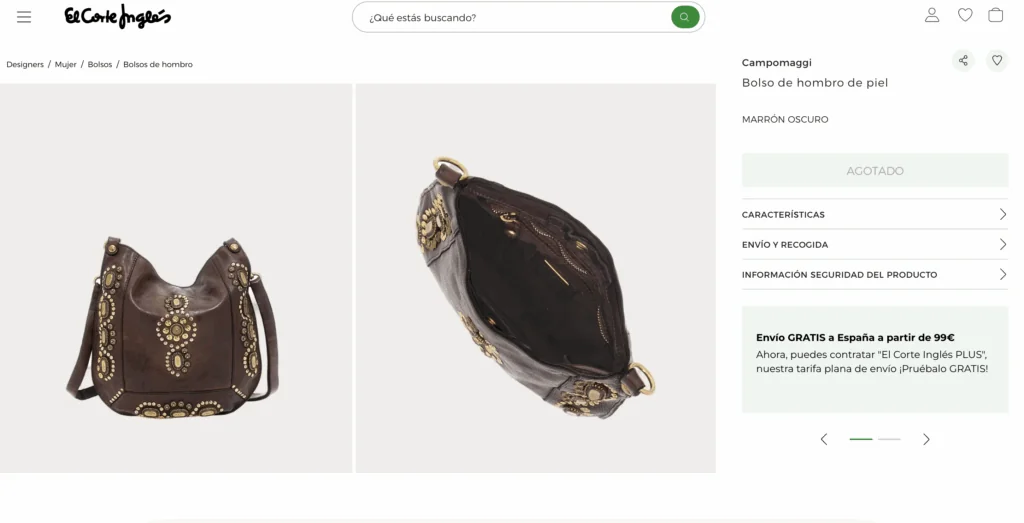Open the user account icon
The width and height of the screenshot is (1024, 523).
(x=932, y=15)
